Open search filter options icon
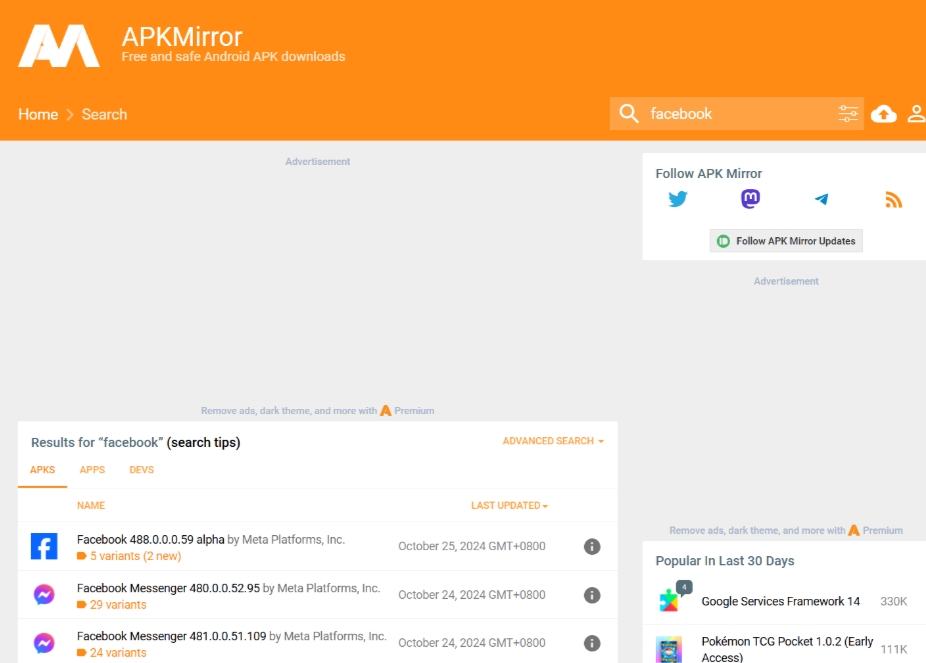 848,113
